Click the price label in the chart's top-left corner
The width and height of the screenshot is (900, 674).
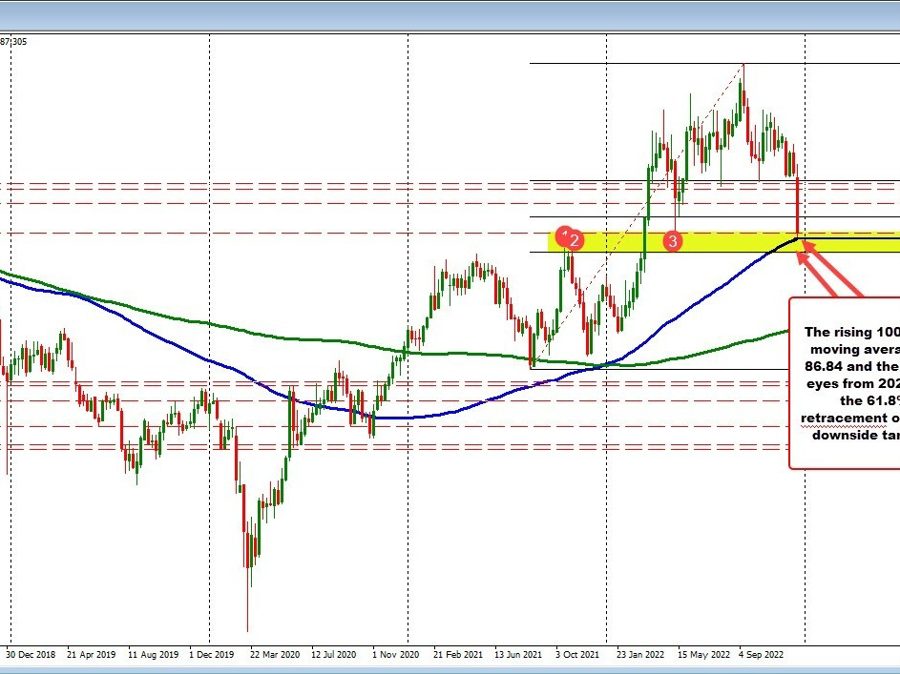coord(14,41)
